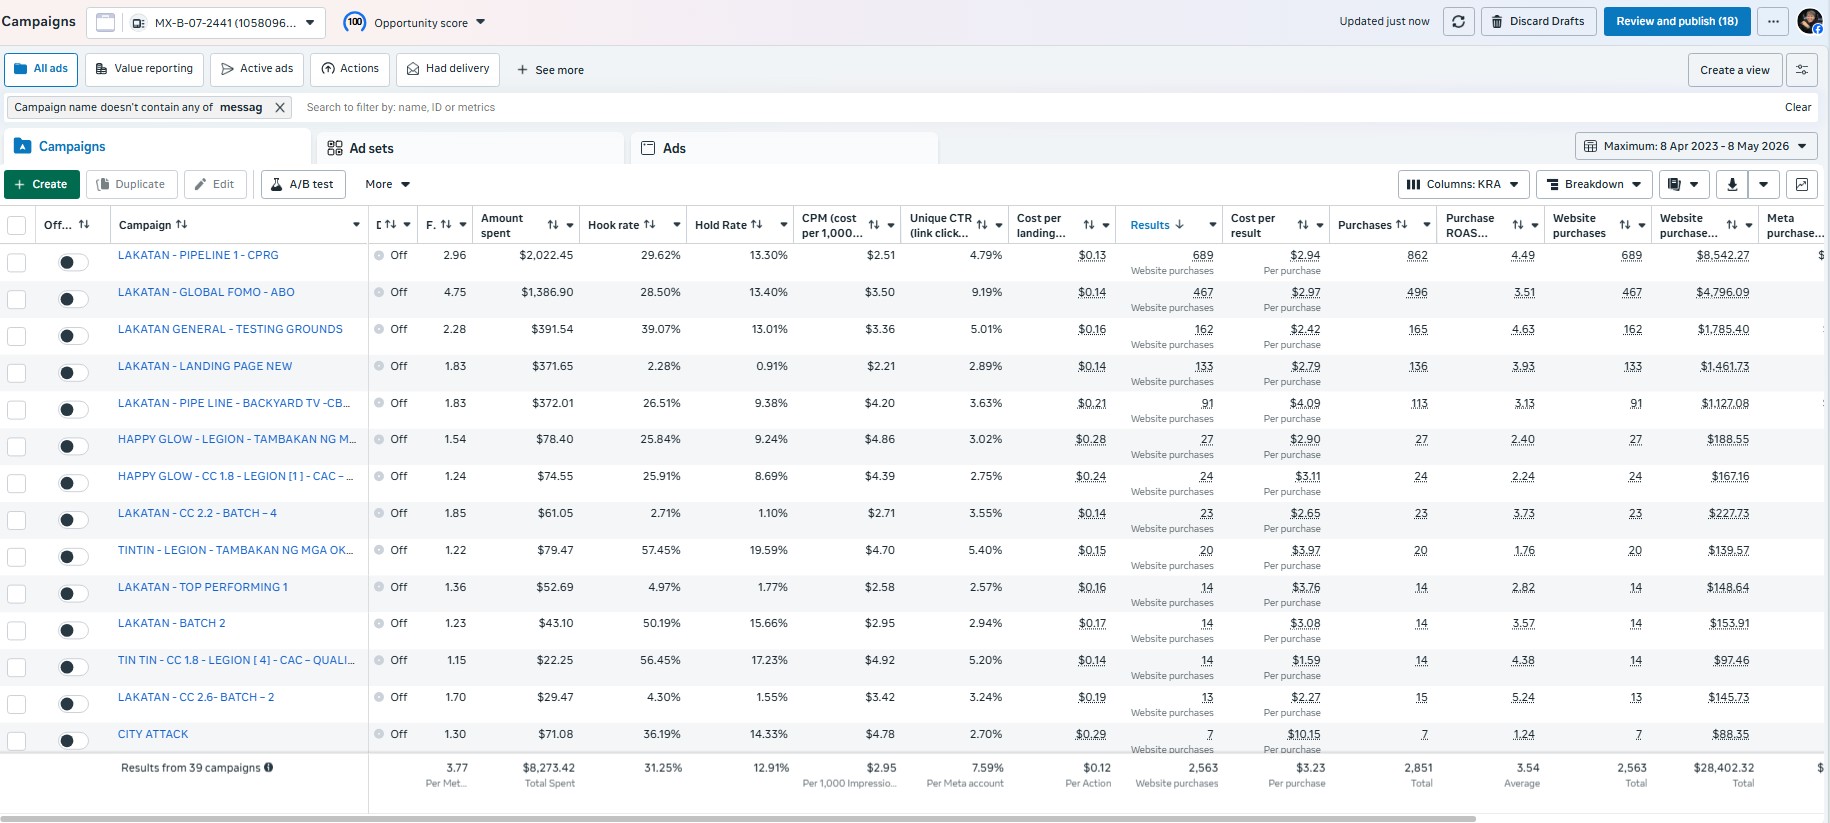The width and height of the screenshot is (1830, 823).
Task: Click the Opportunity score 100 circle icon
Action: pyautogui.click(x=354, y=22)
